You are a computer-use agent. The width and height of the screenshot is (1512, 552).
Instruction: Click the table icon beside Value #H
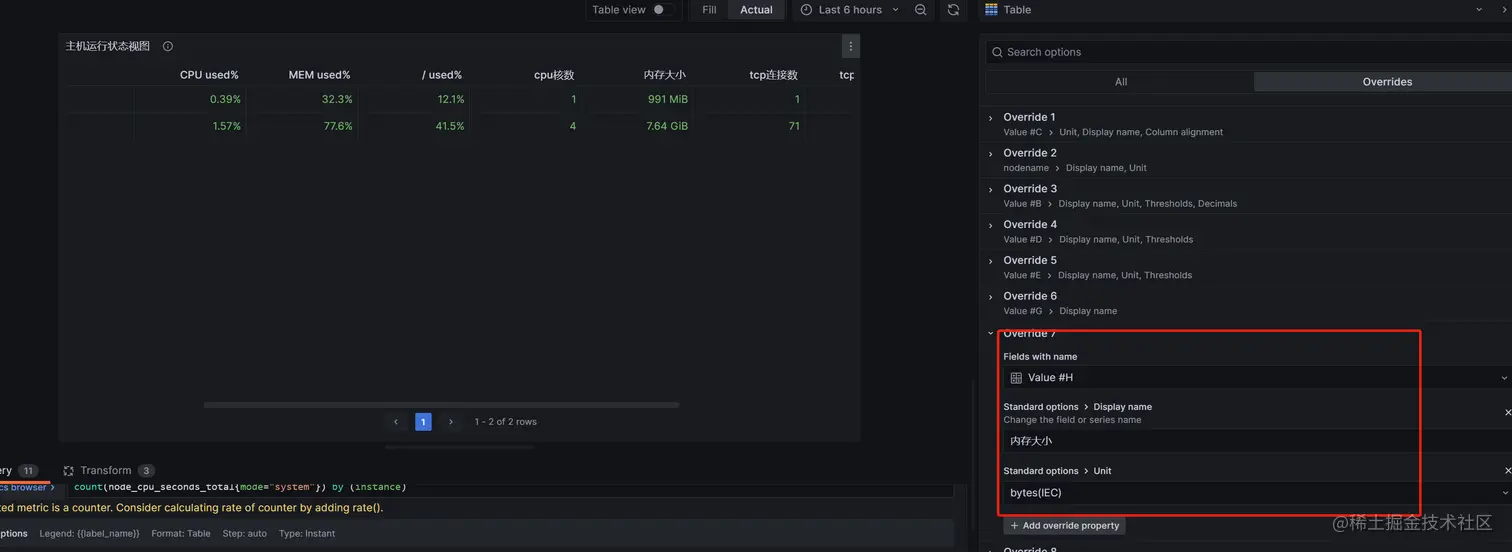pos(1016,378)
